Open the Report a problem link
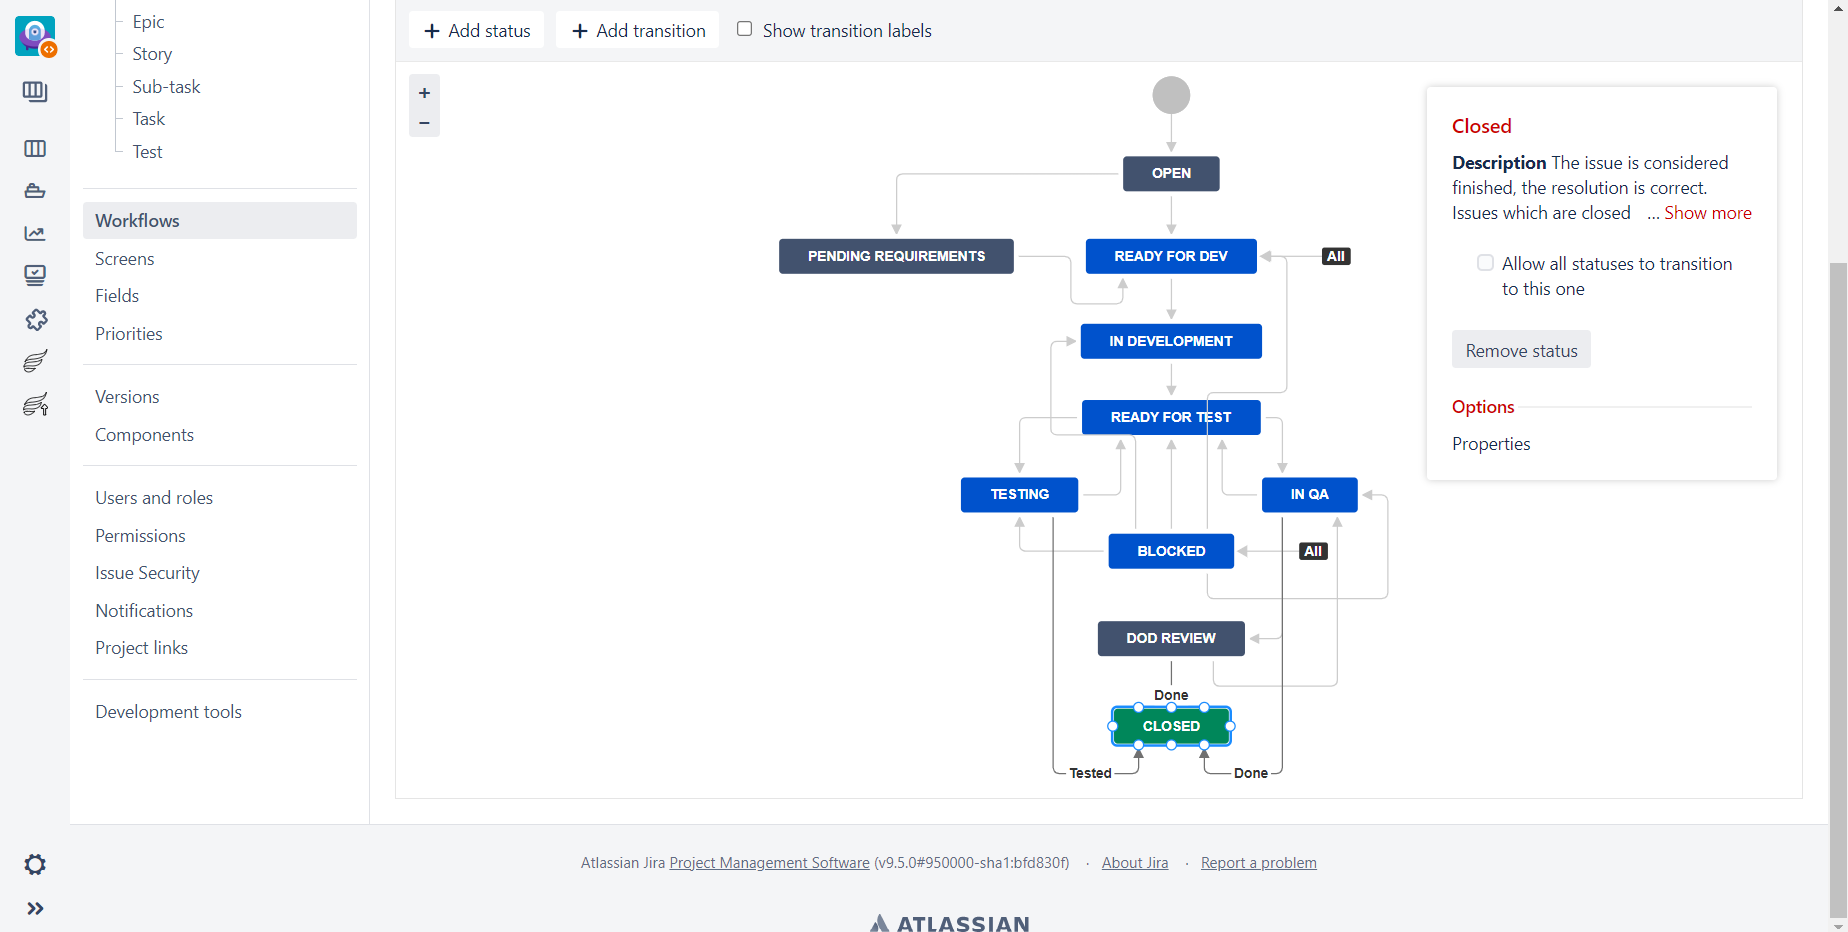Image resolution: width=1848 pixels, height=932 pixels. [x=1258, y=862]
